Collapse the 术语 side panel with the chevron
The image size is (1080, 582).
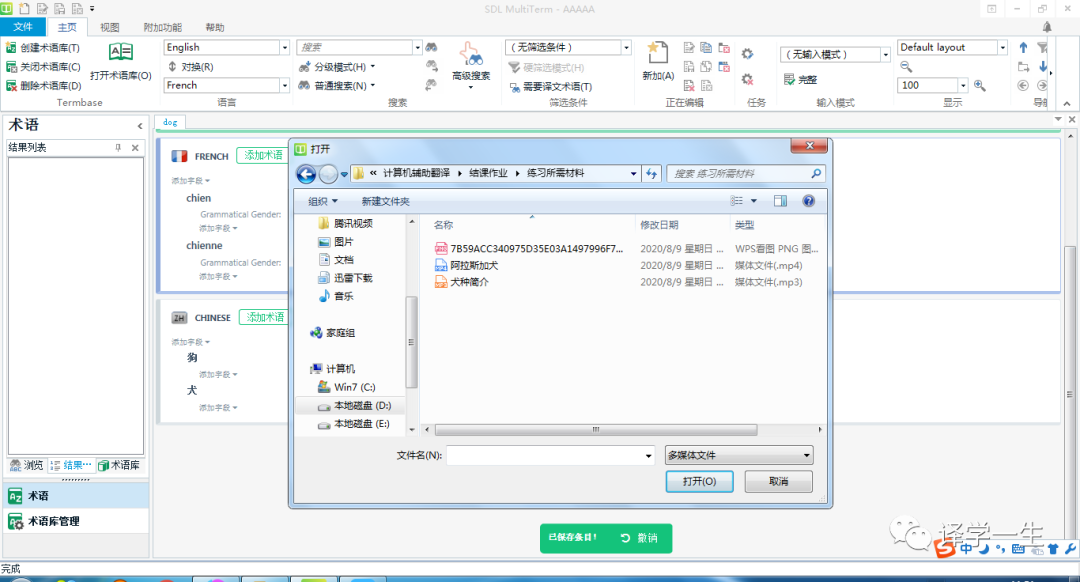click(x=140, y=126)
